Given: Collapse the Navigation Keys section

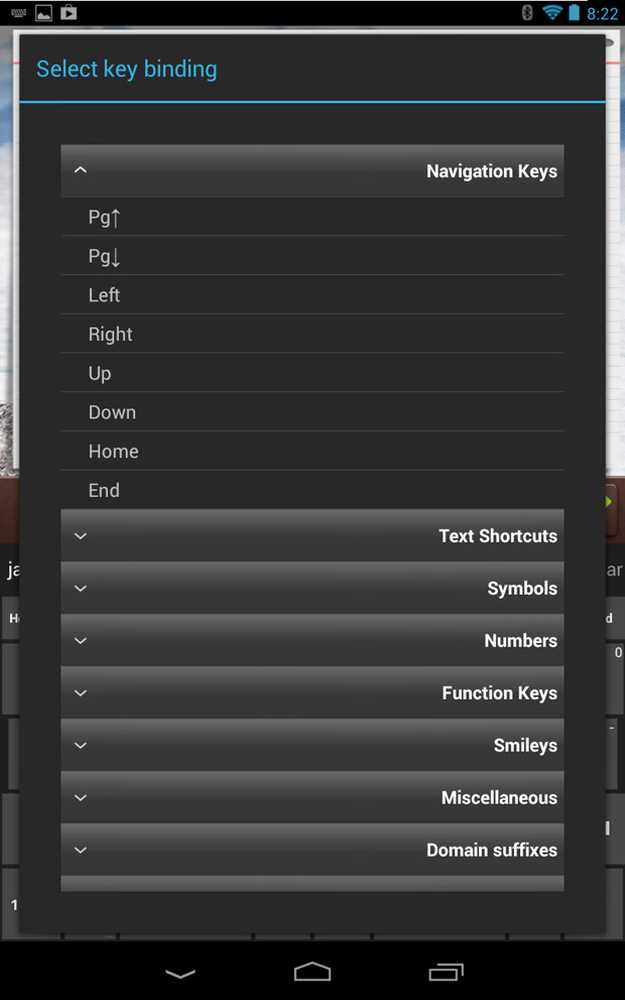Looking at the screenshot, I should pyautogui.click(x=312, y=170).
